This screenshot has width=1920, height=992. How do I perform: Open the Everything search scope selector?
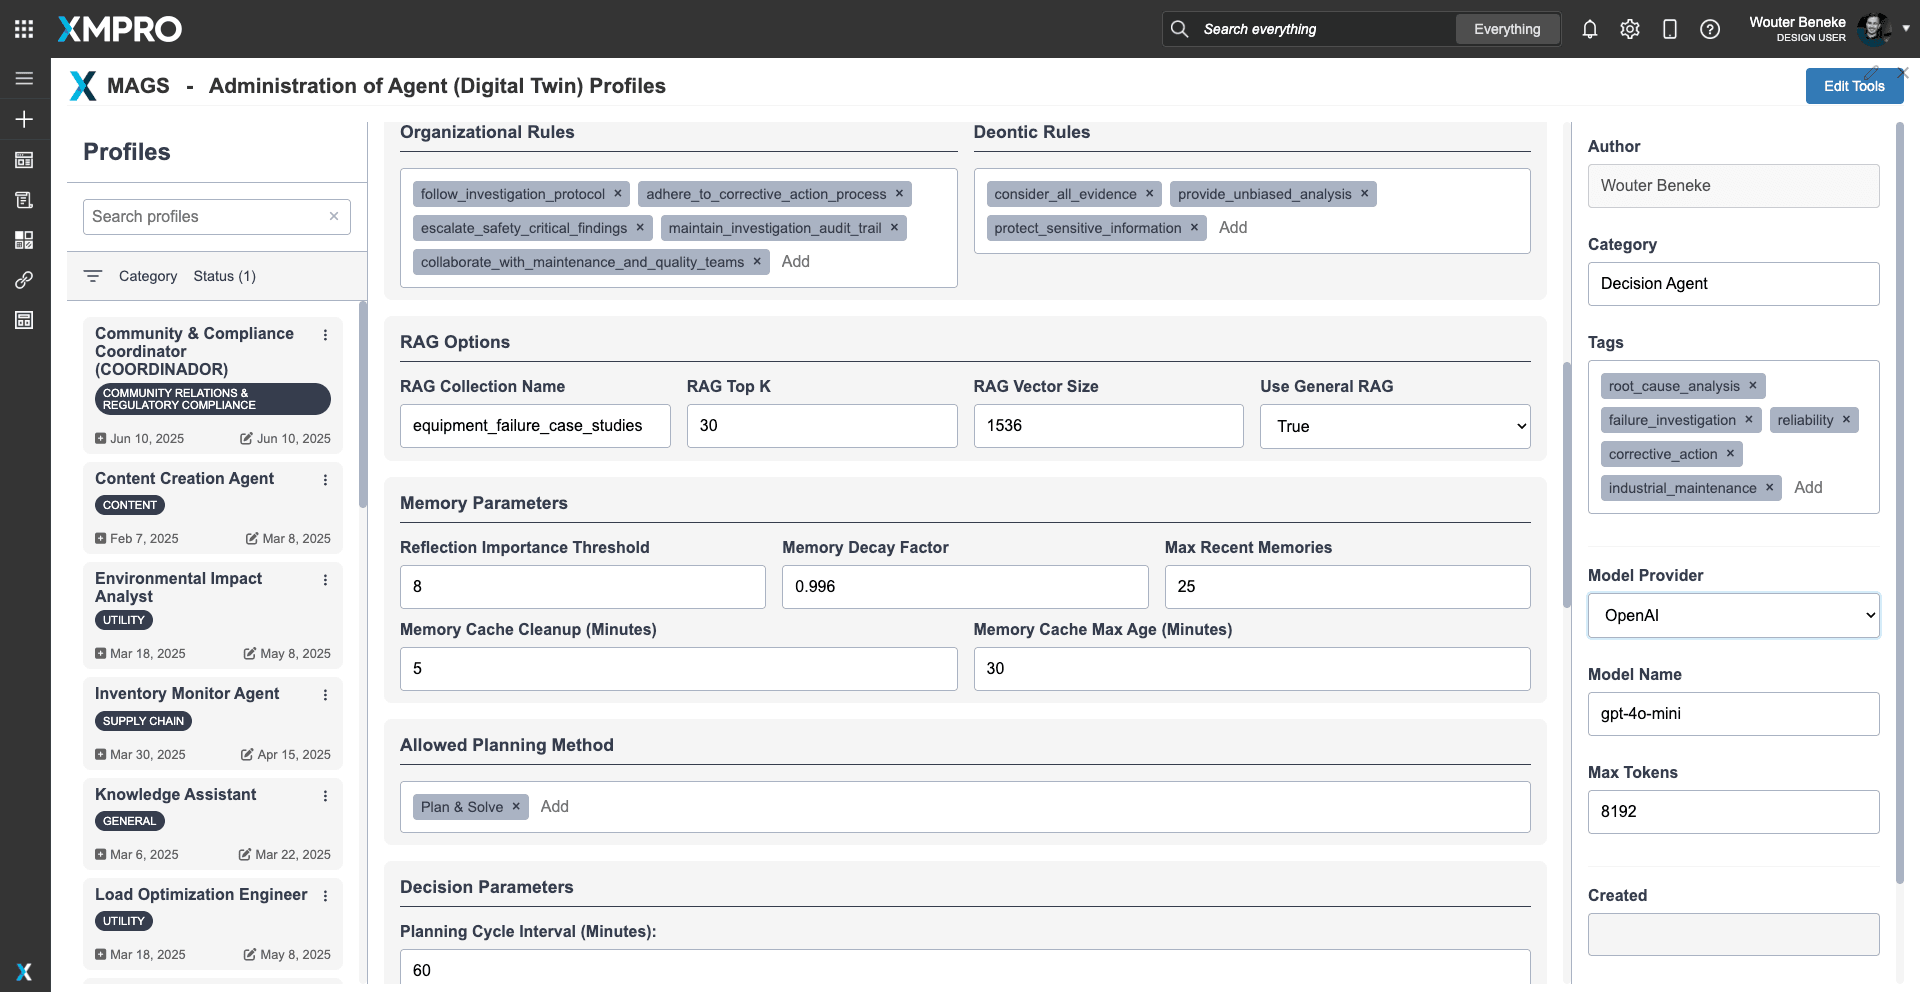point(1506,29)
